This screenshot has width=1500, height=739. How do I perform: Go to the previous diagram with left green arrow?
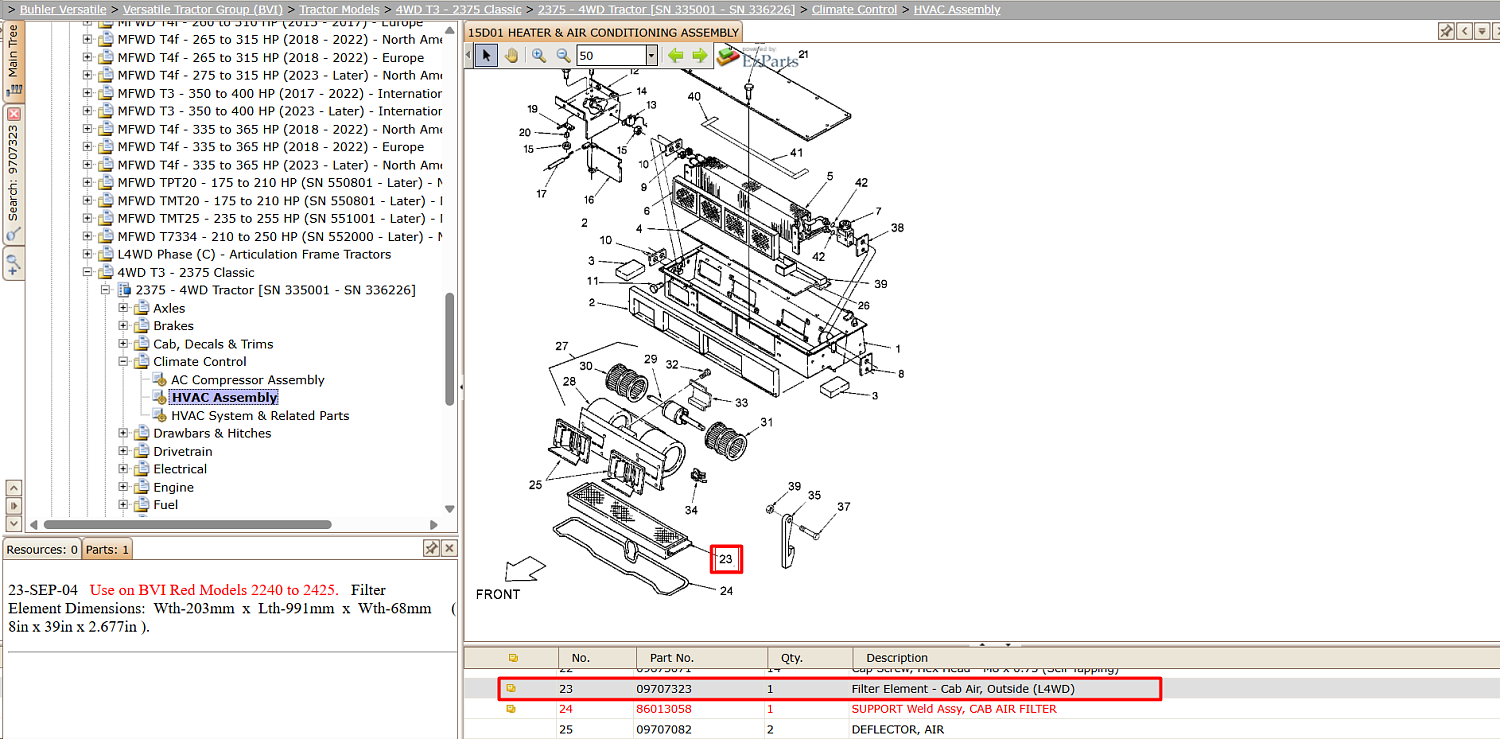click(676, 56)
